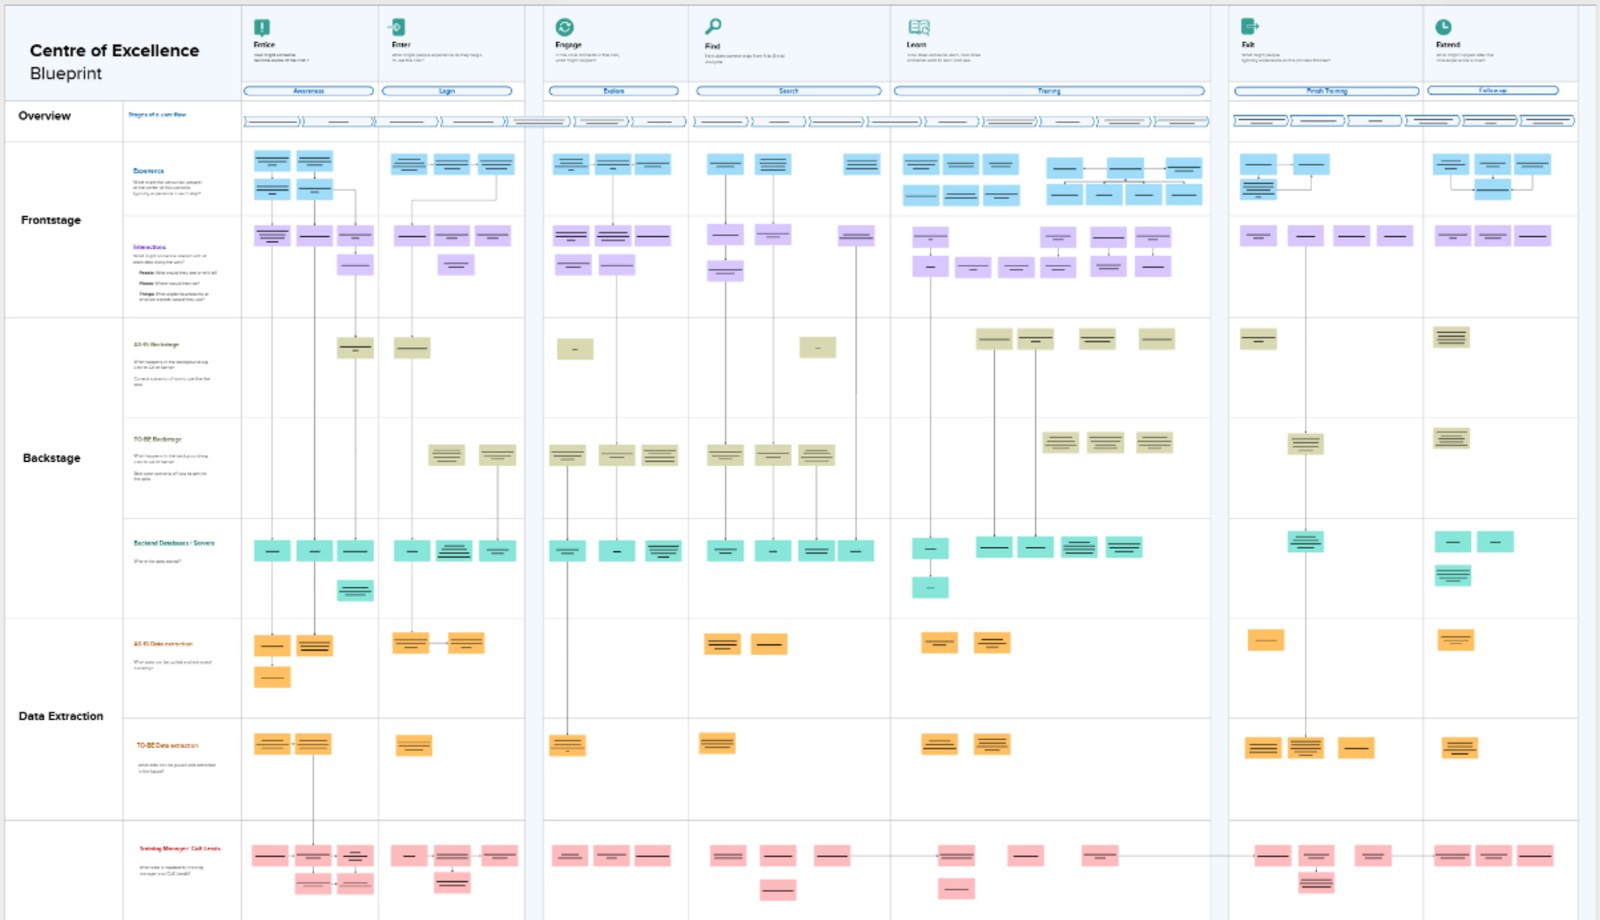1600x920 pixels.
Task: Click the 'Engage' stage title
Action: click(x=568, y=45)
